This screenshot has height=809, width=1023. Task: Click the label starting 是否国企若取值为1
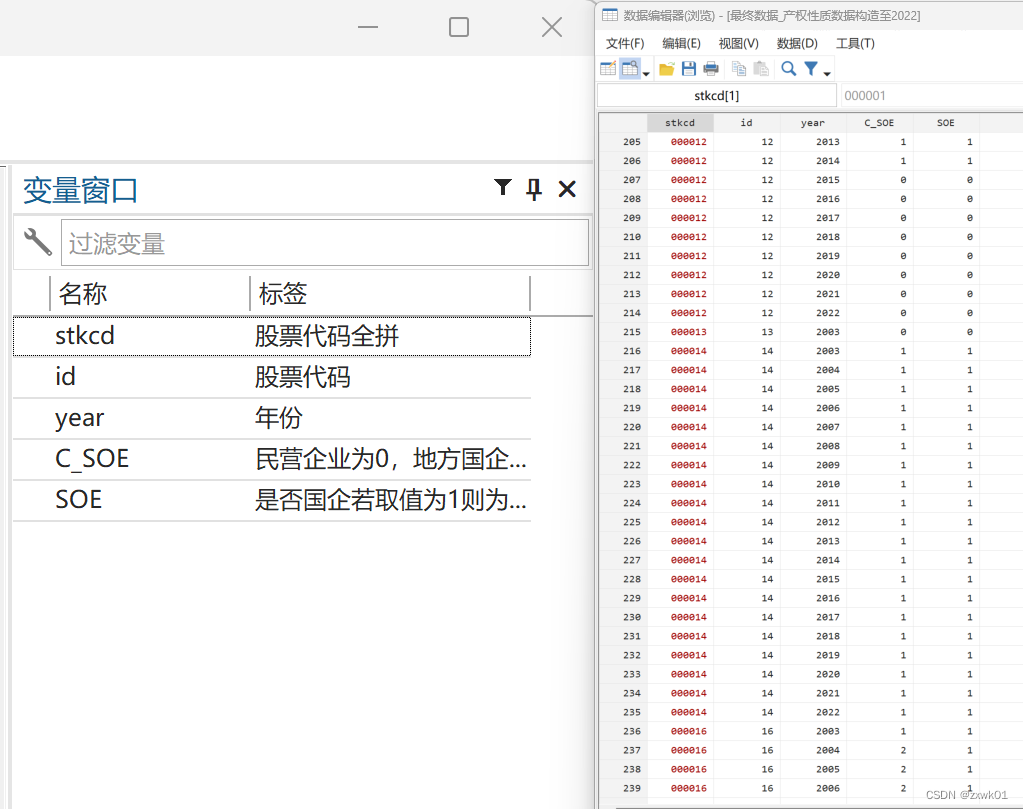[x=390, y=500]
